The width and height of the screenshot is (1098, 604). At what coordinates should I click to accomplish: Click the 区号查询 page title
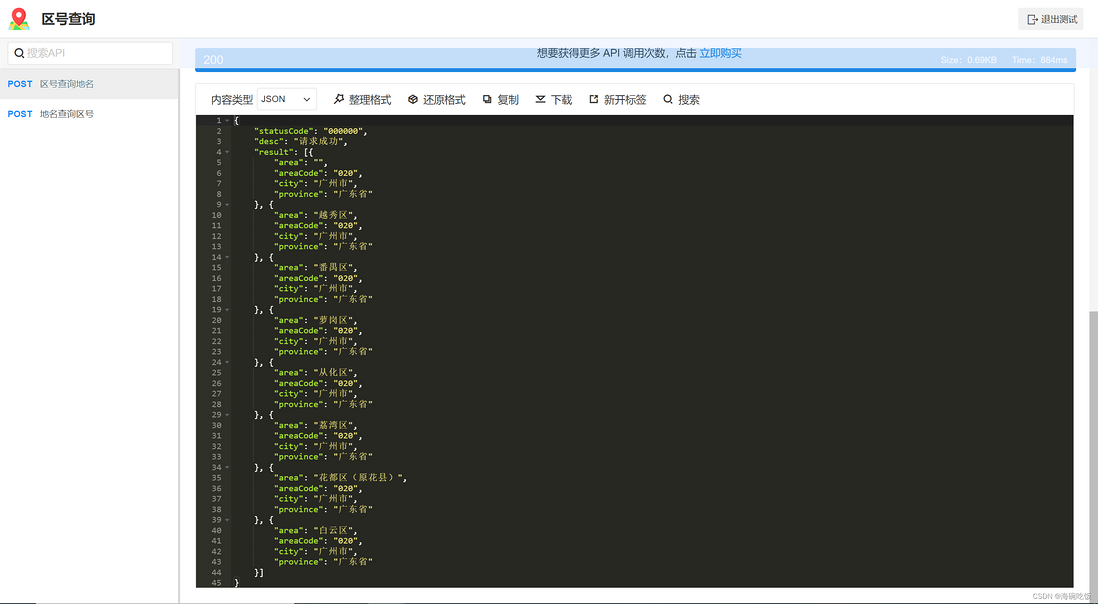[68, 19]
